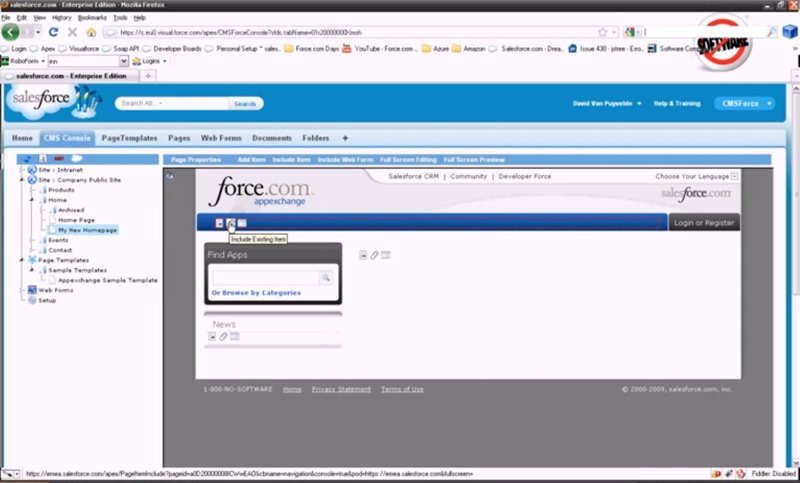Click the browser address bar URL field
Viewport: 800px width, 483px height.
pyautogui.click(x=357, y=32)
